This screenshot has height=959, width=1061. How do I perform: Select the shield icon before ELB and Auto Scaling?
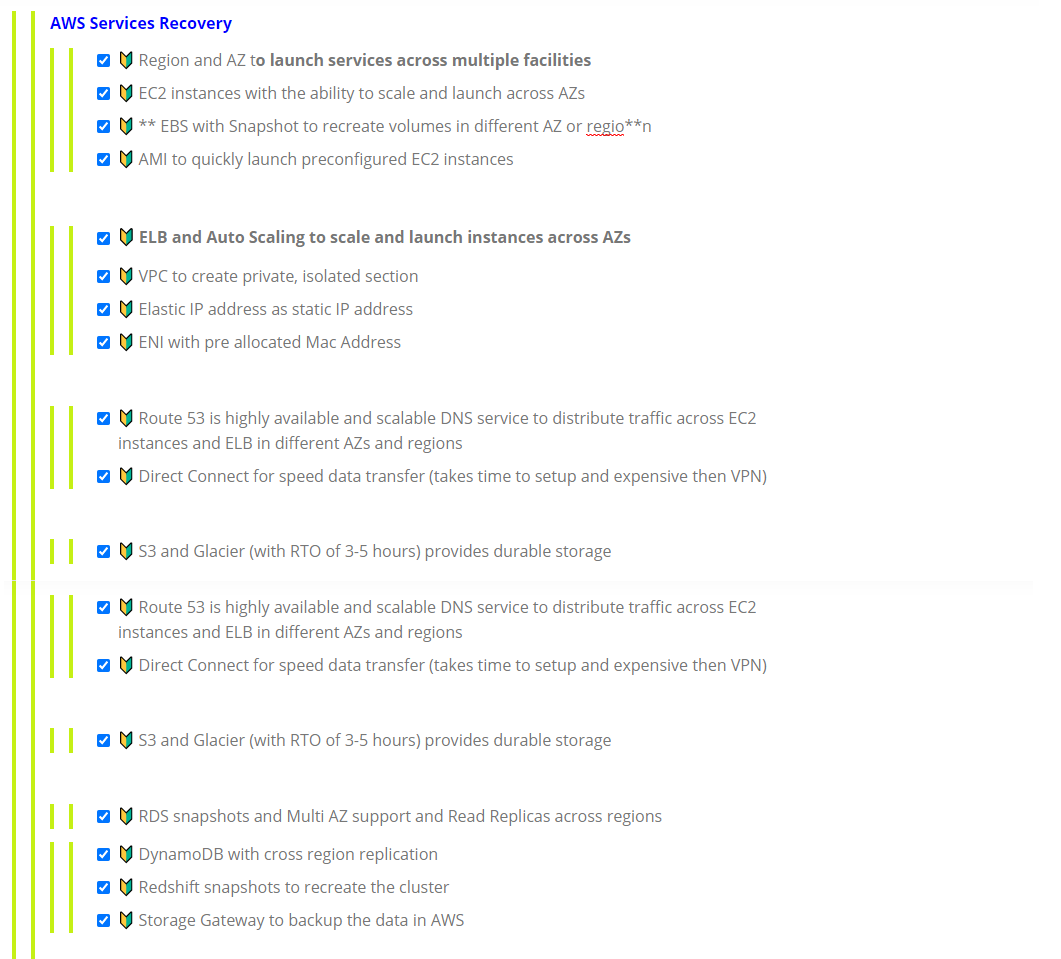(126, 237)
